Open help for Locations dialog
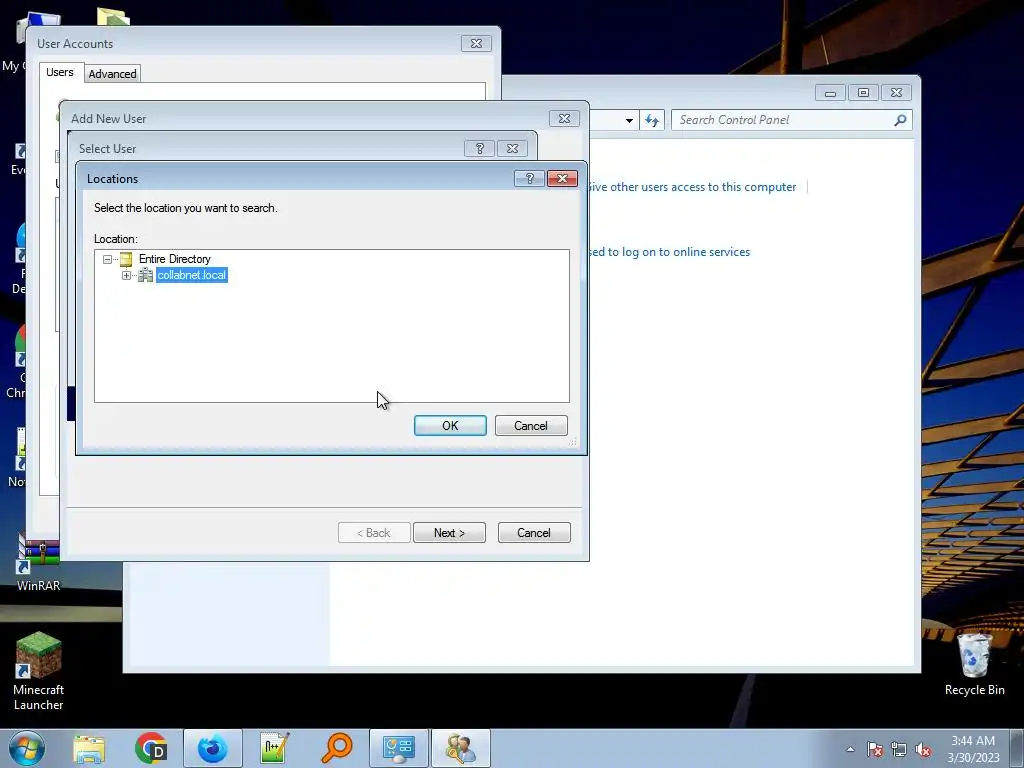The width and height of the screenshot is (1024, 768). (x=530, y=178)
